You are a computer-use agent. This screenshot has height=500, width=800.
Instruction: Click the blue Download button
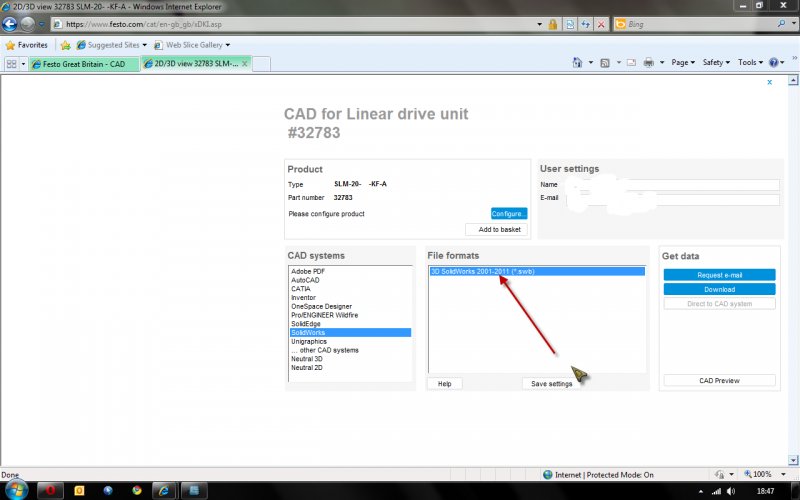tap(719, 289)
